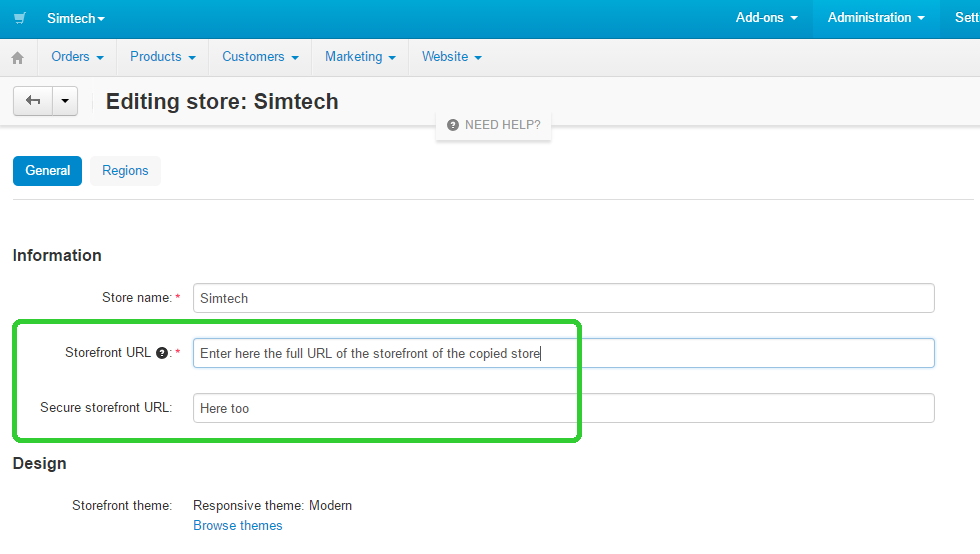Image resolution: width=980 pixels, height=554 pixels.
Task: Open the Administration menu
Action: pyautogui.click(x=876, y=18)
